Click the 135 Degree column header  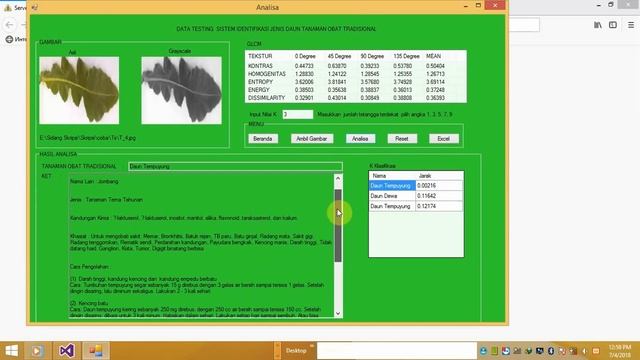[407, 56]
